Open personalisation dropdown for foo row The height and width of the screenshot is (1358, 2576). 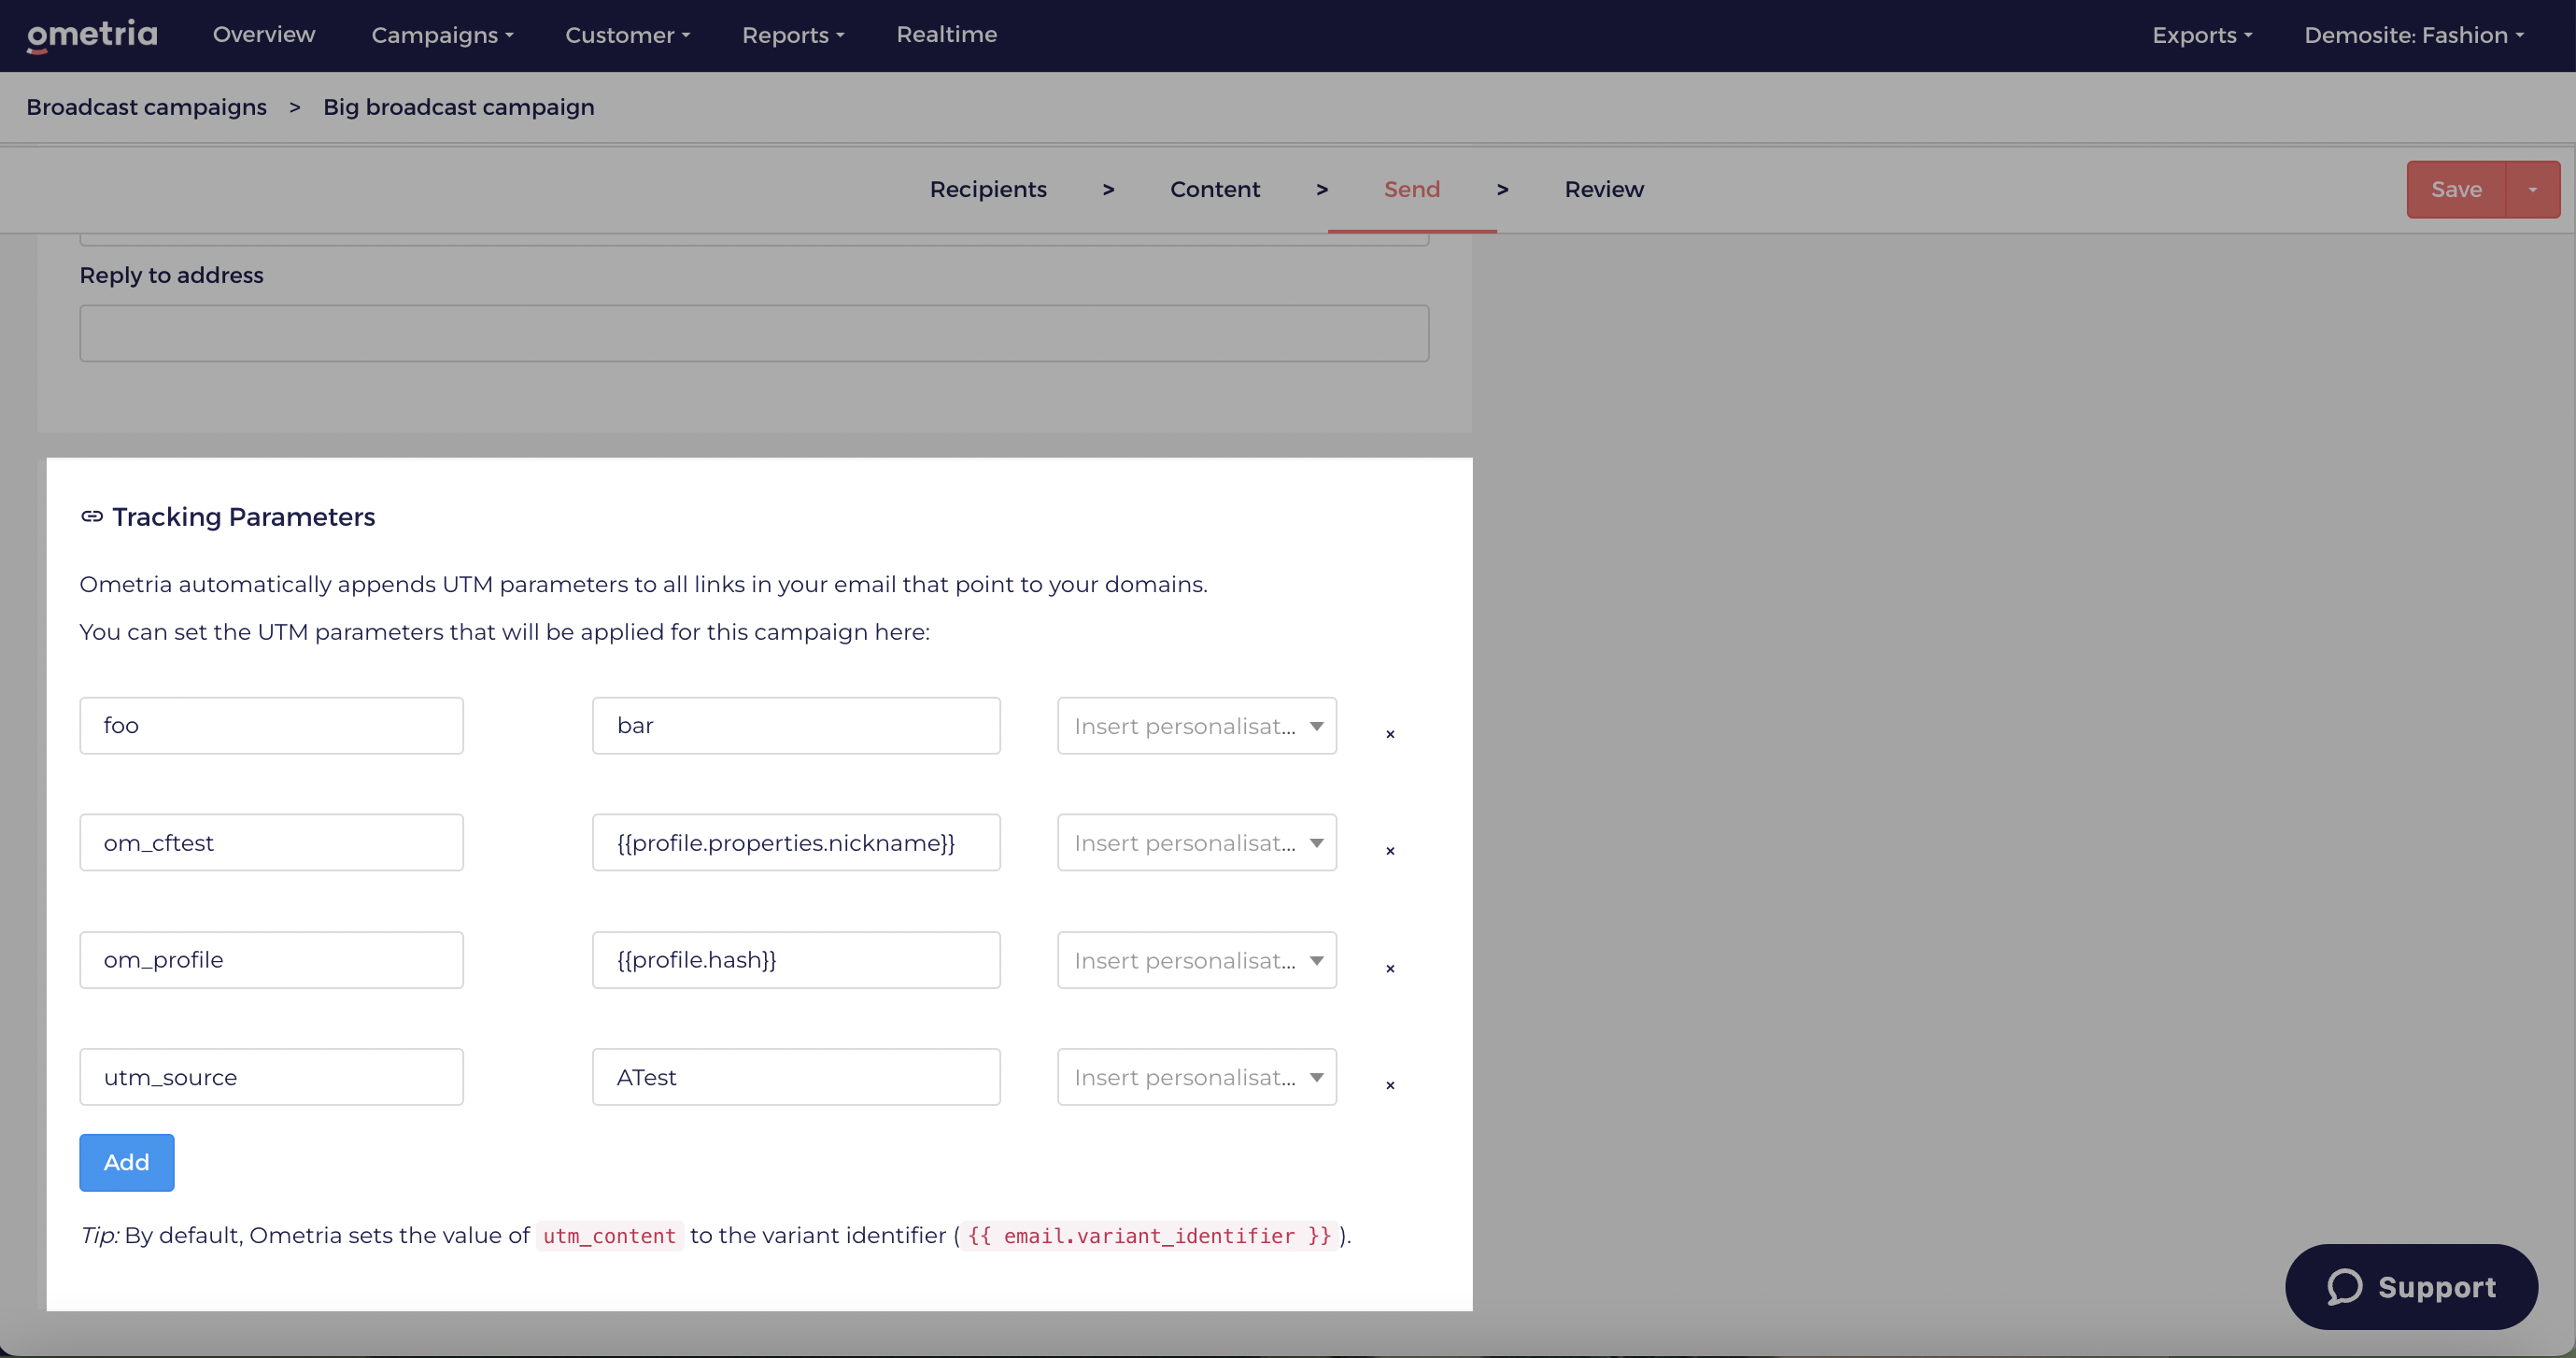(x=1197, y=726)
